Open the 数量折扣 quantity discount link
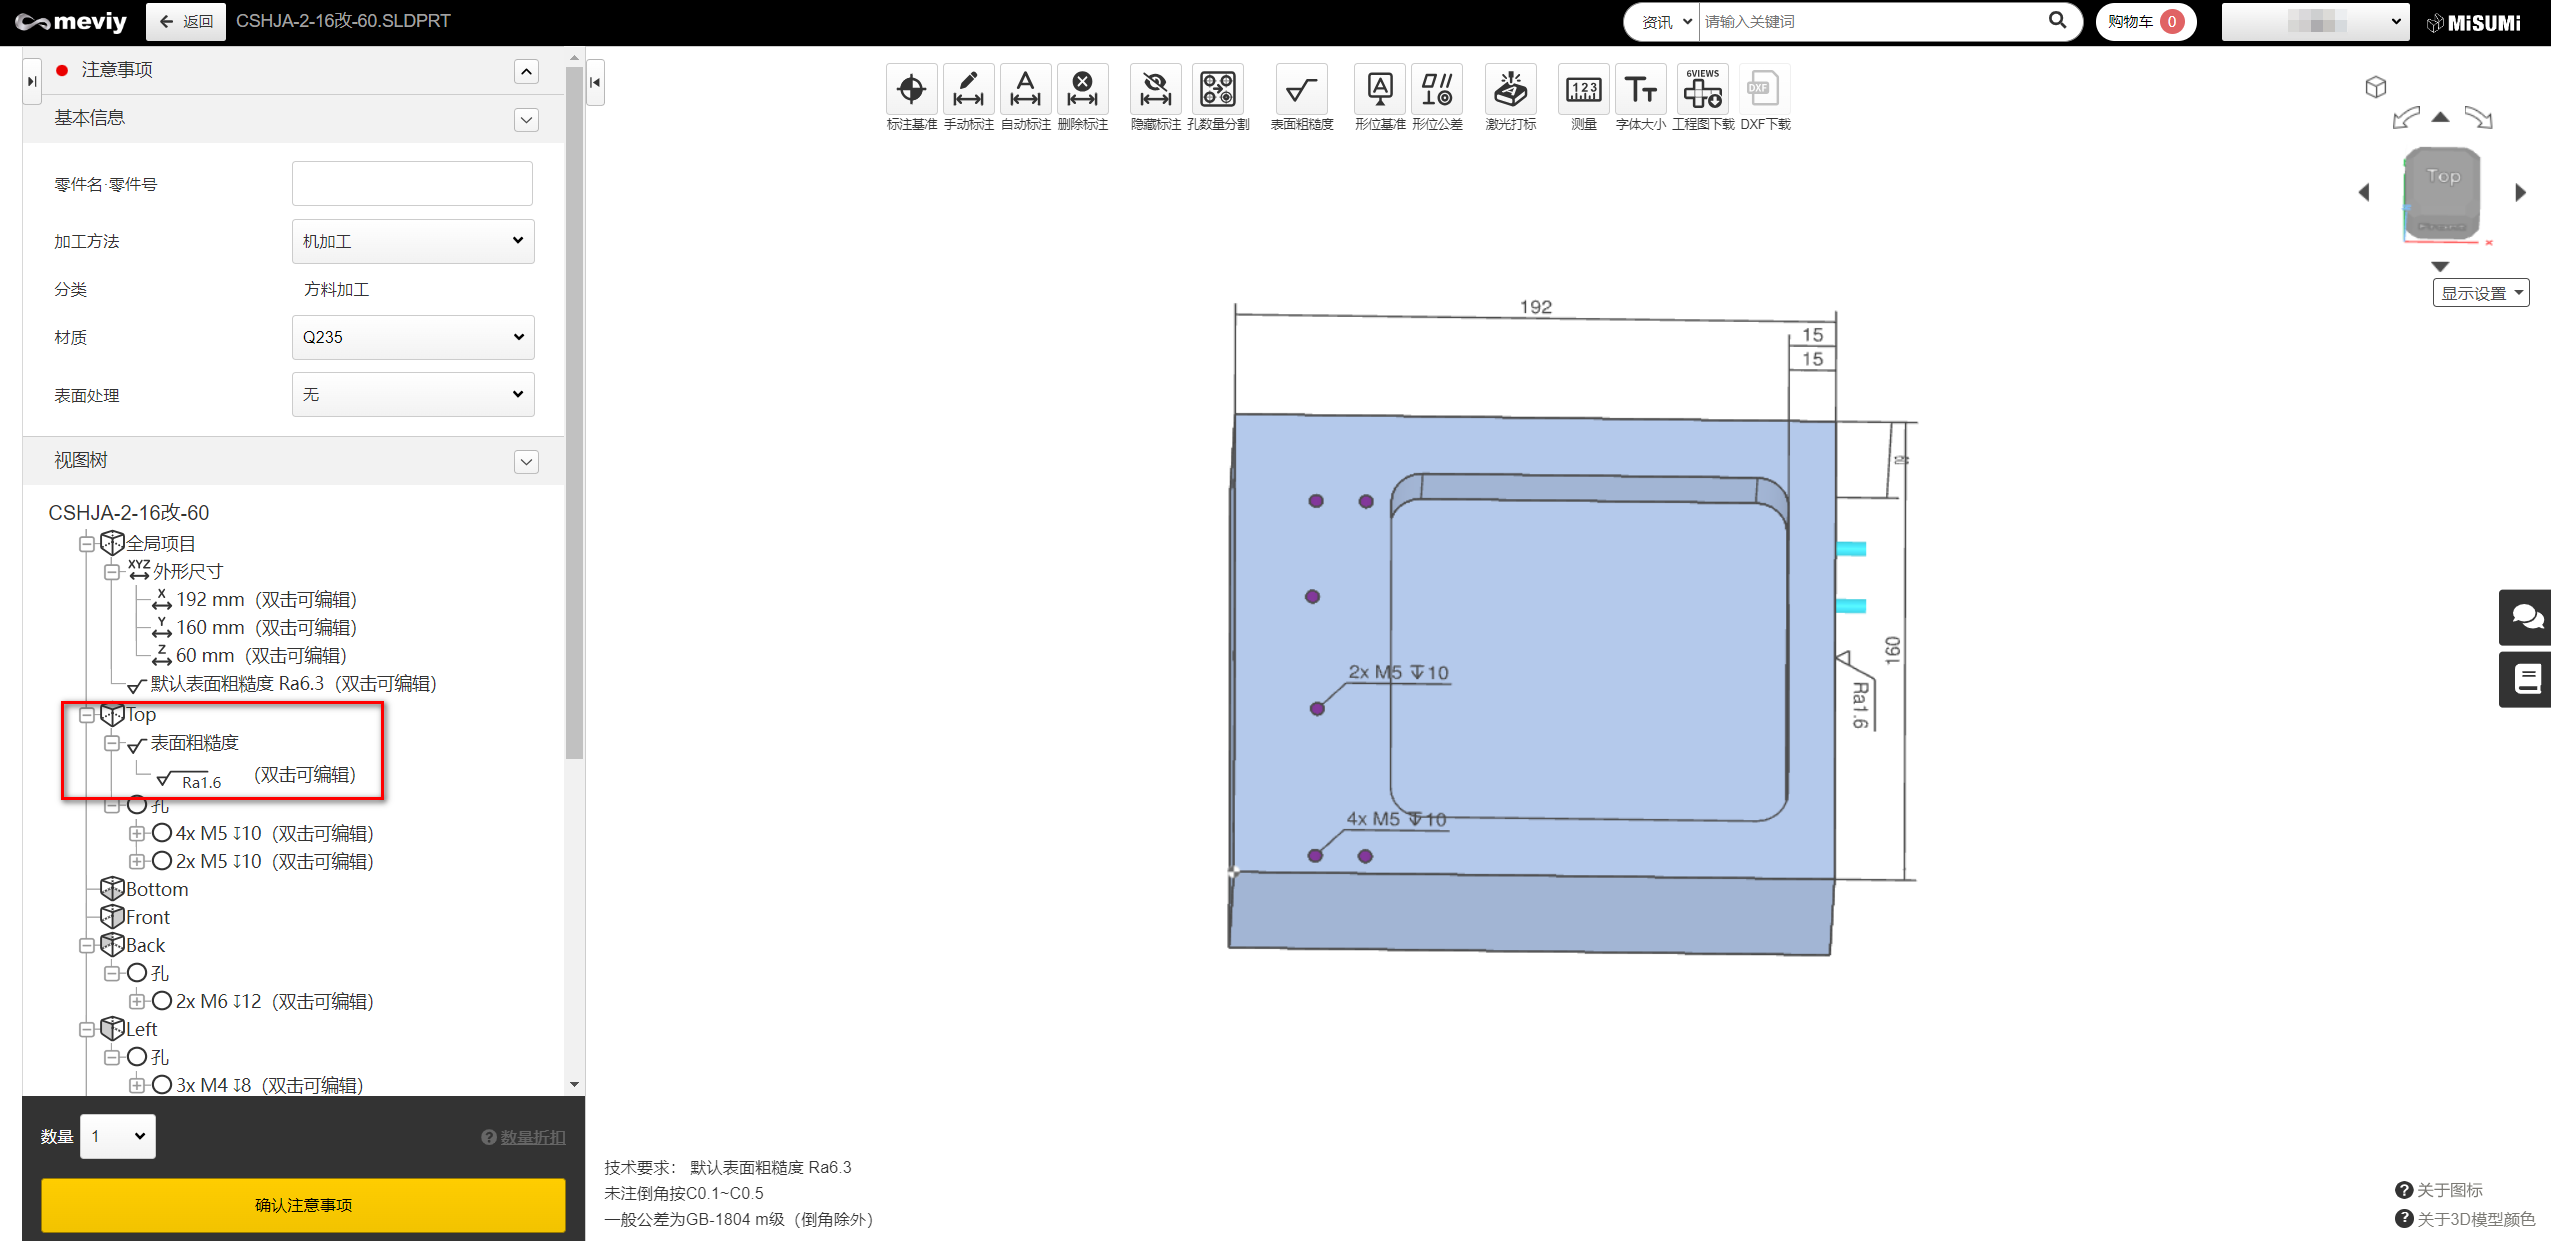Image resolution: width=2551 pixels, height=1241 pixels. coord(532,1137)
